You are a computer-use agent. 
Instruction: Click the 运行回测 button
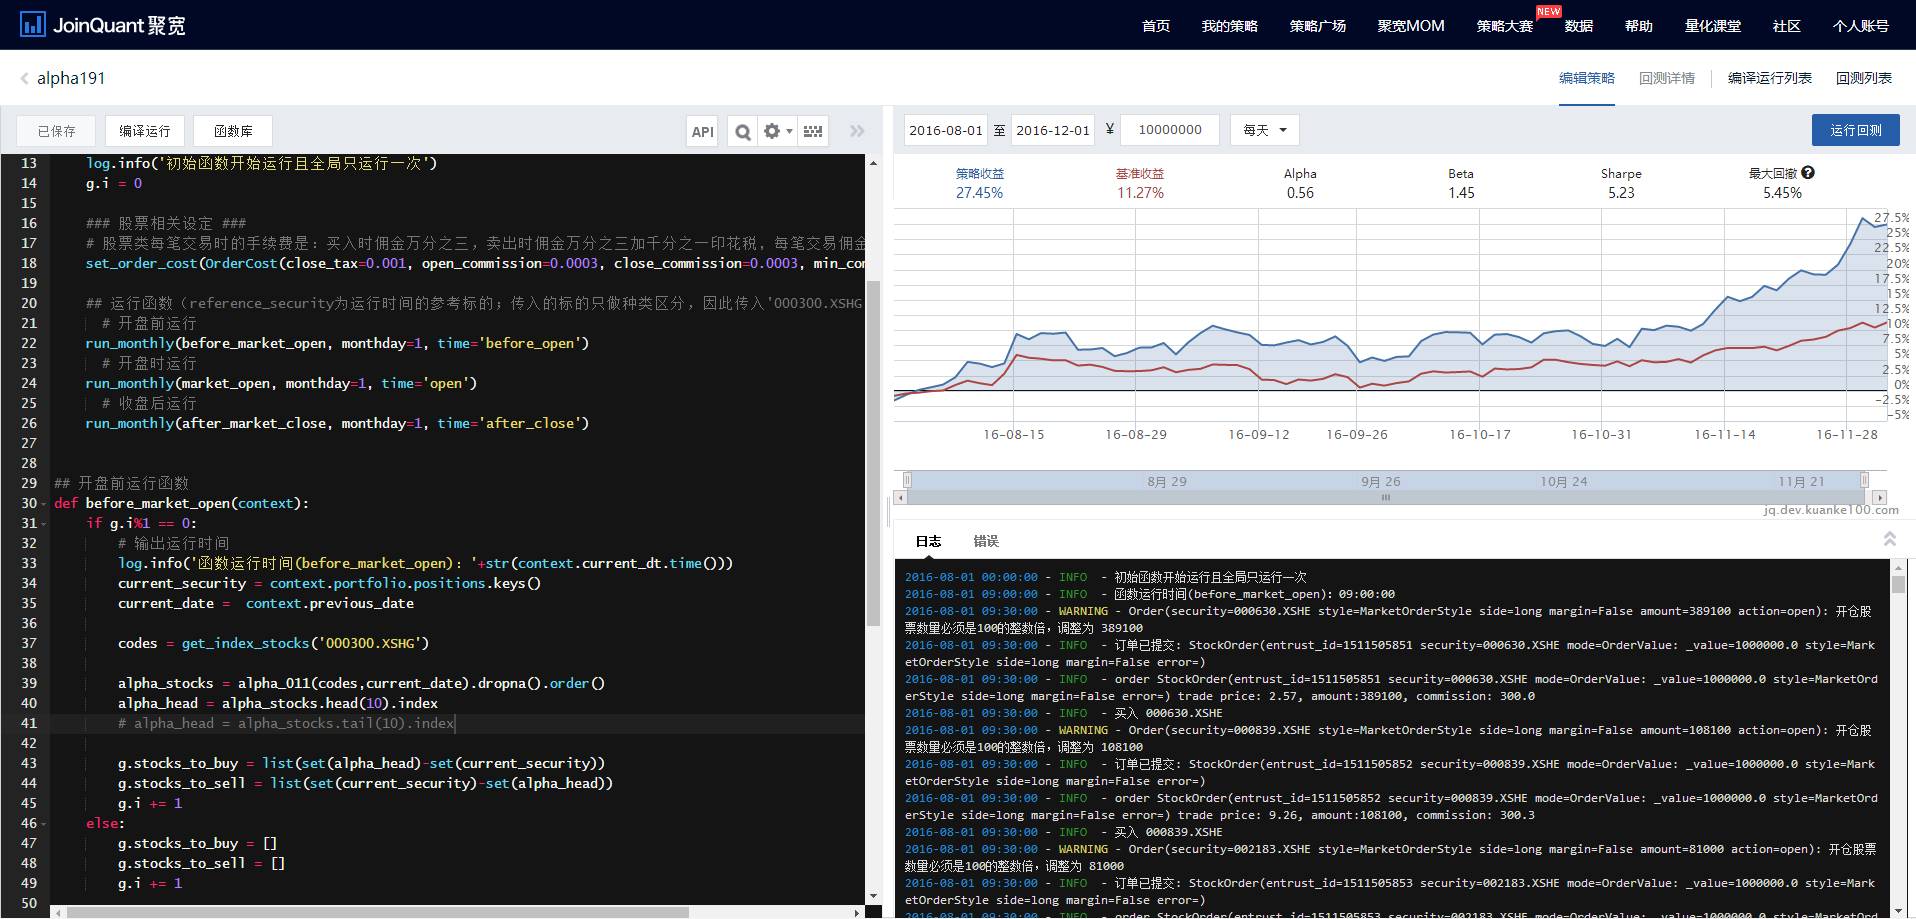(1855, 130)
